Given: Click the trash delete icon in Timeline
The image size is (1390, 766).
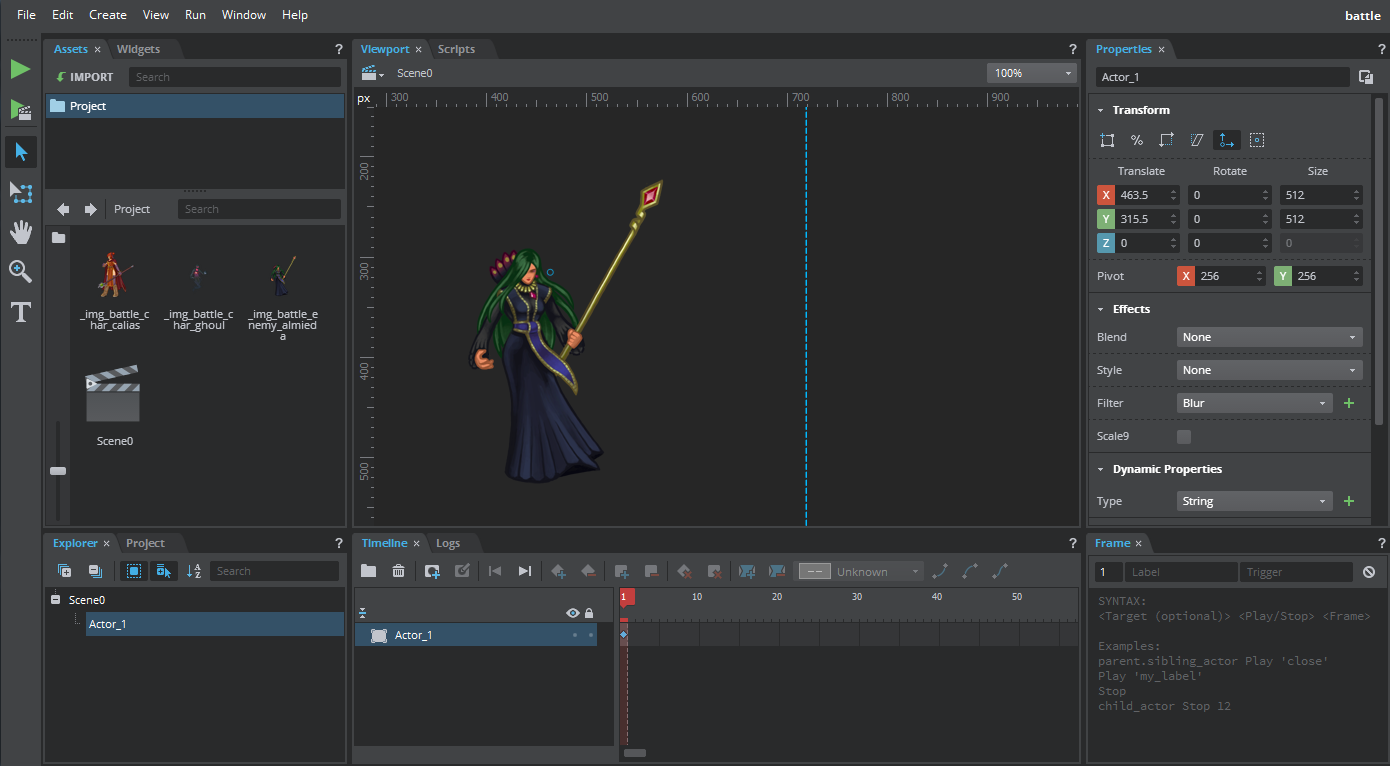Looking at the screenshot, I should point(398,571).
